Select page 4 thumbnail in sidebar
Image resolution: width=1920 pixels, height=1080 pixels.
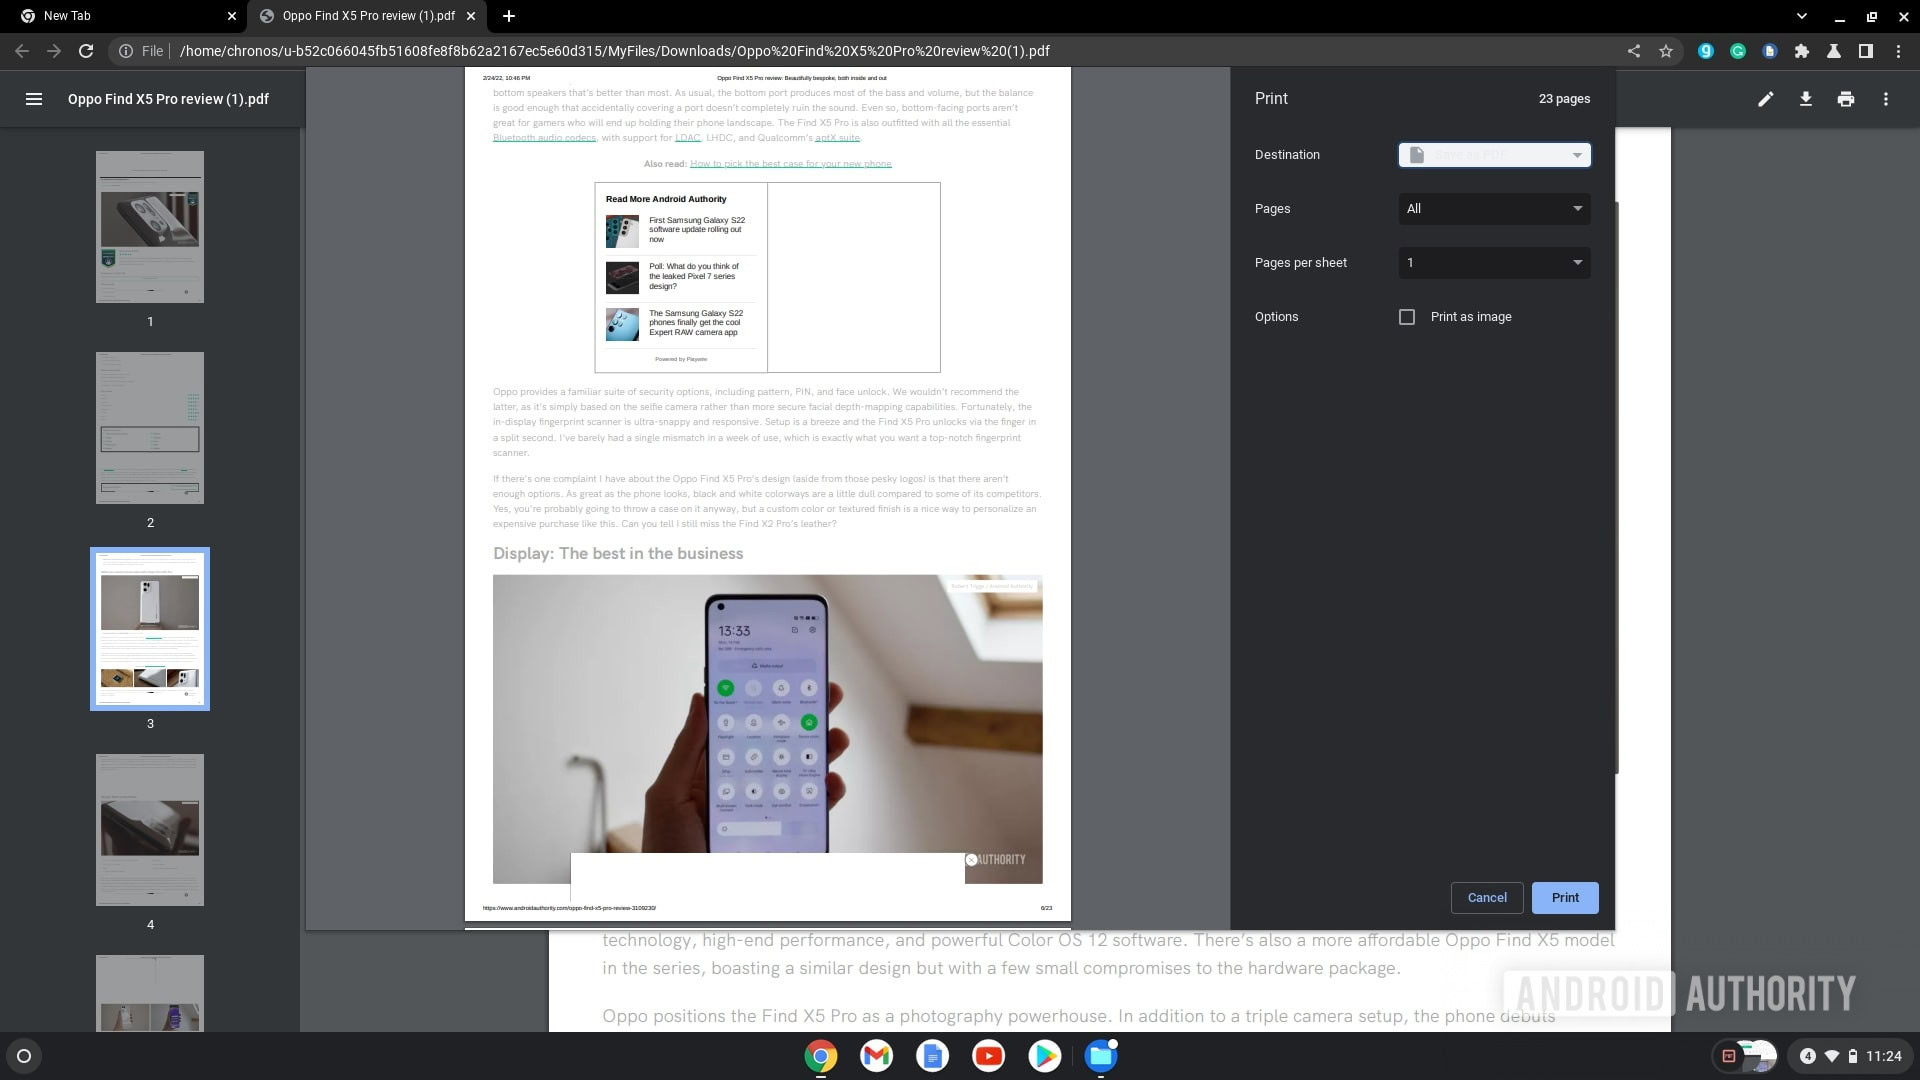150,830
